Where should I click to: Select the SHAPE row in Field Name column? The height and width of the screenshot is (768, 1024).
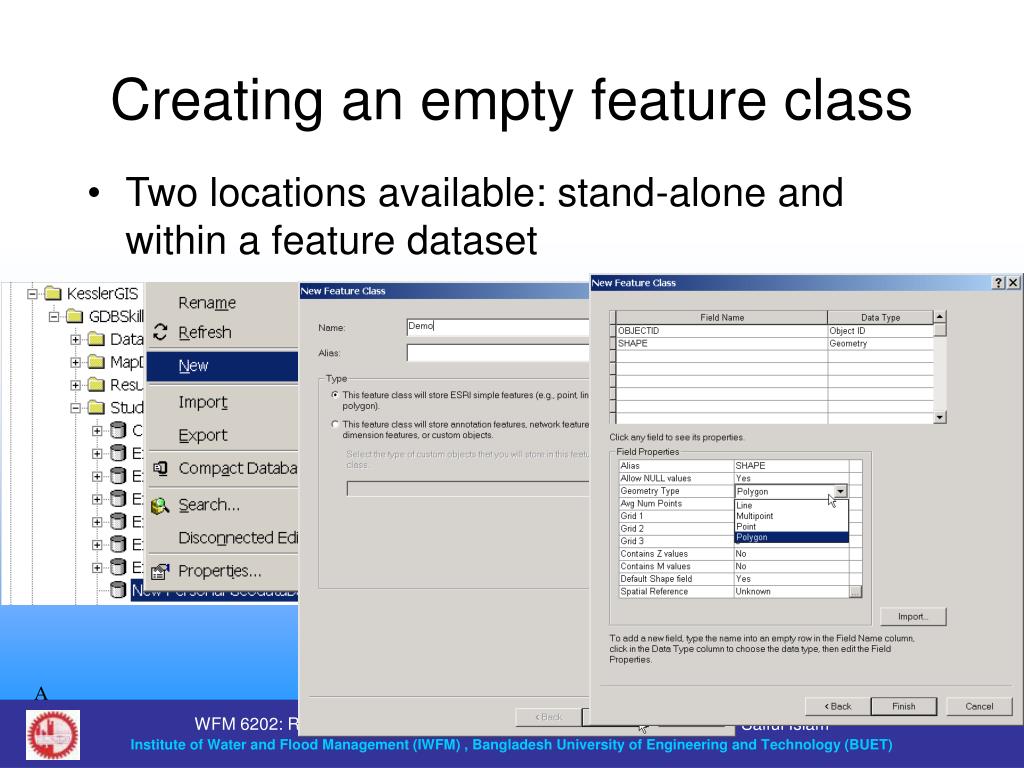pos(722,344)
